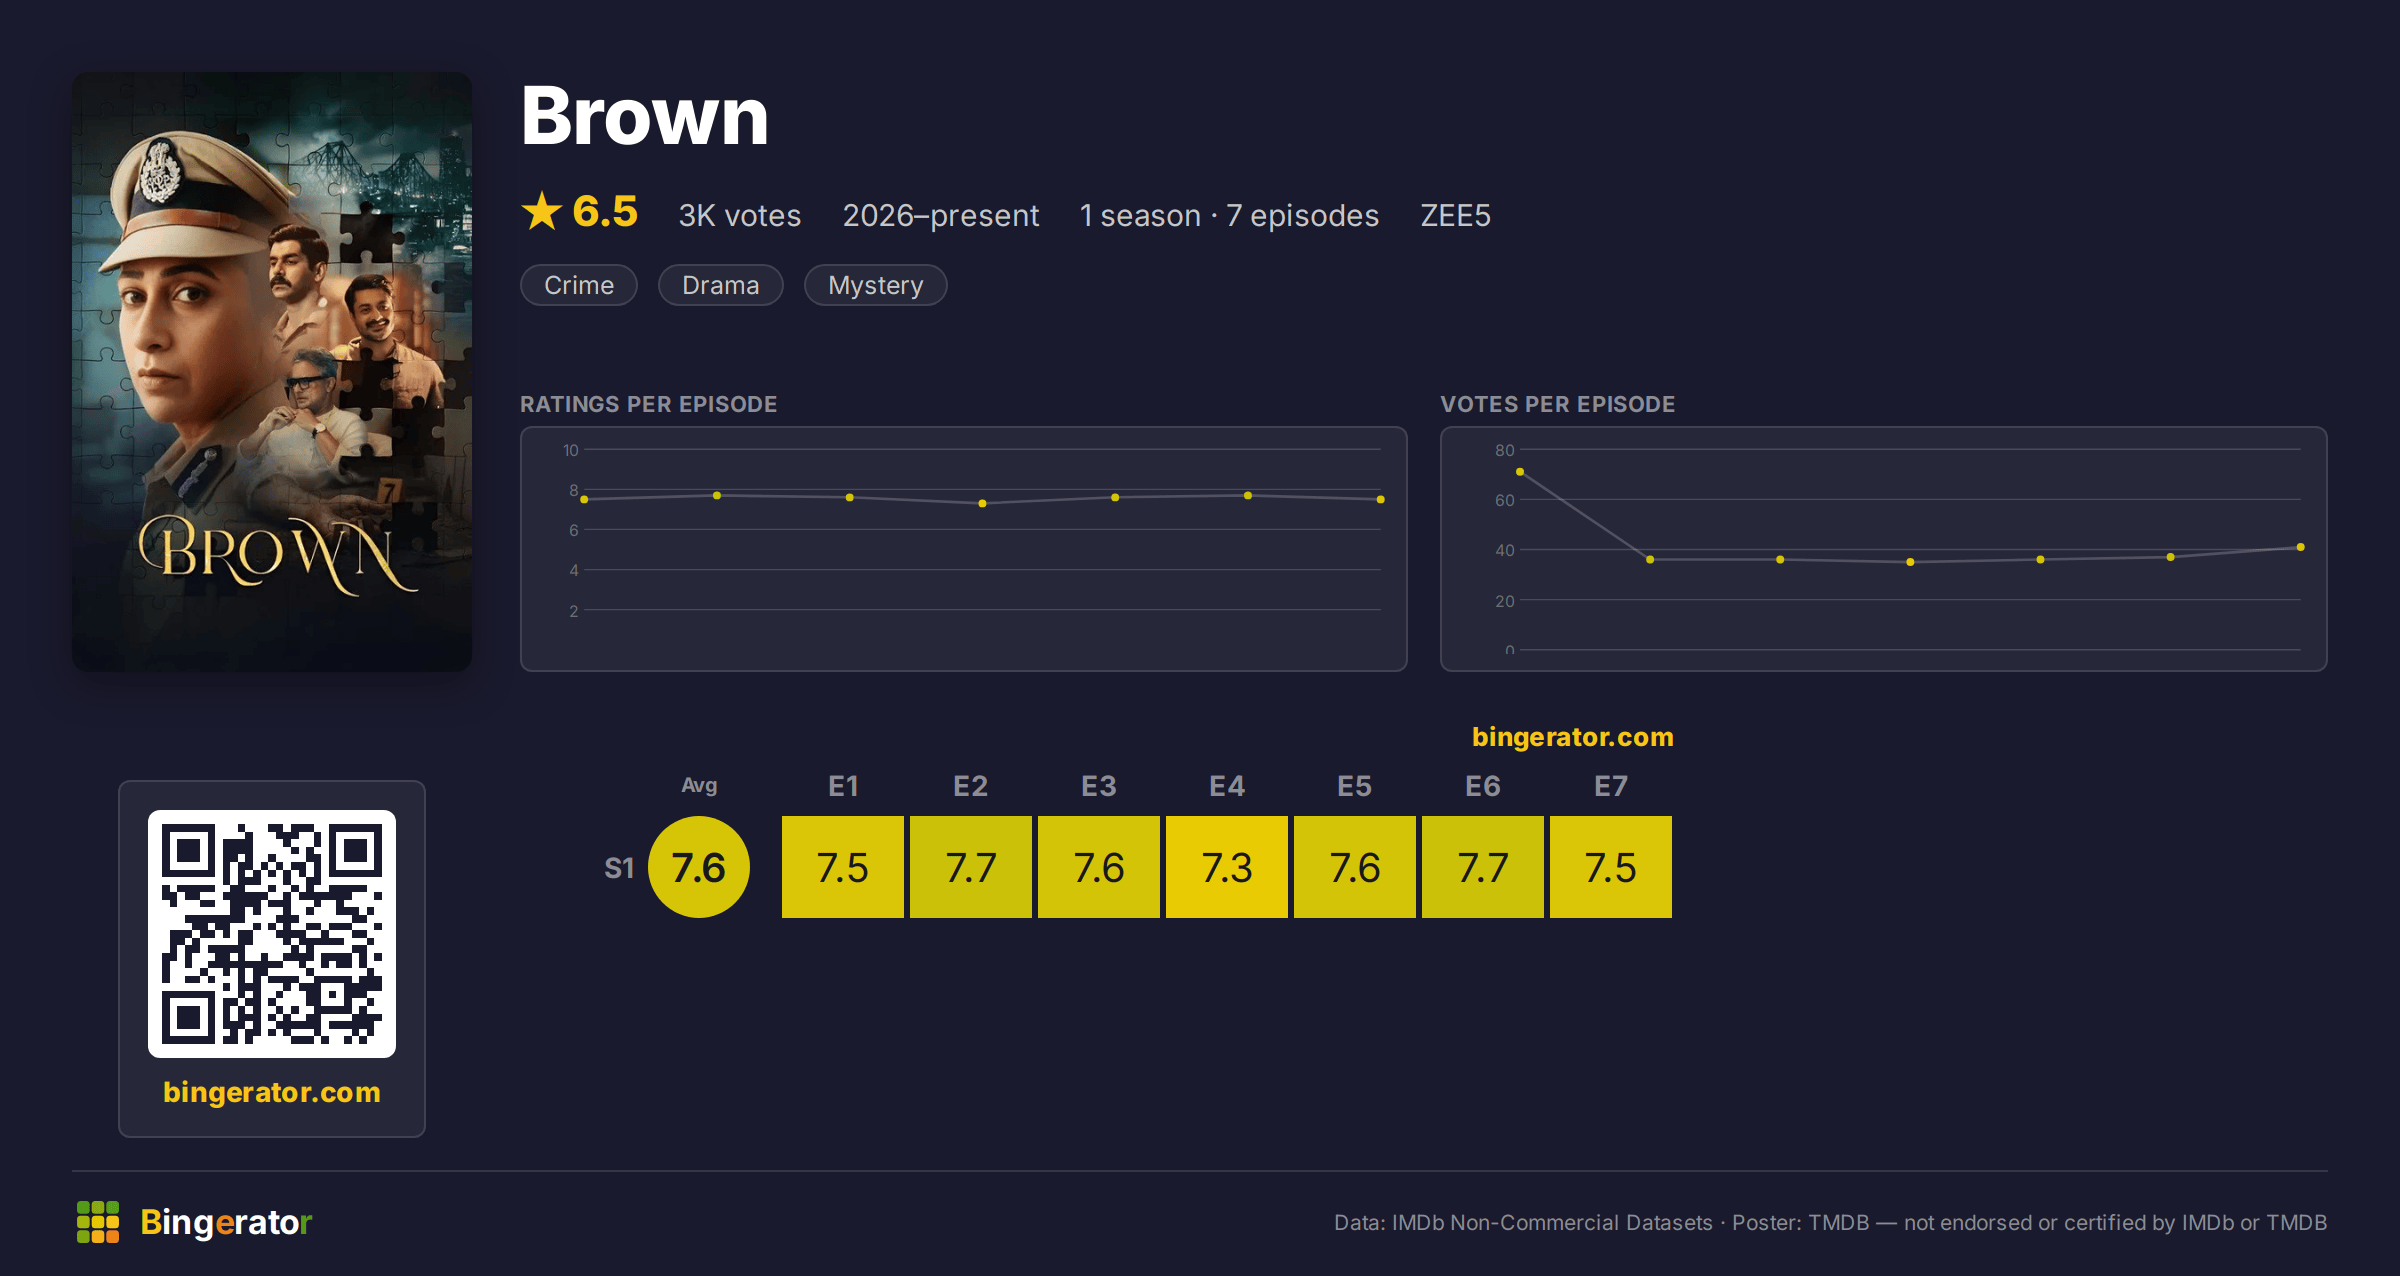Select the Crime genre tag
The height and width of the screenshot is (1276, 2400).
pyautogui.click(x=579, y=285)
